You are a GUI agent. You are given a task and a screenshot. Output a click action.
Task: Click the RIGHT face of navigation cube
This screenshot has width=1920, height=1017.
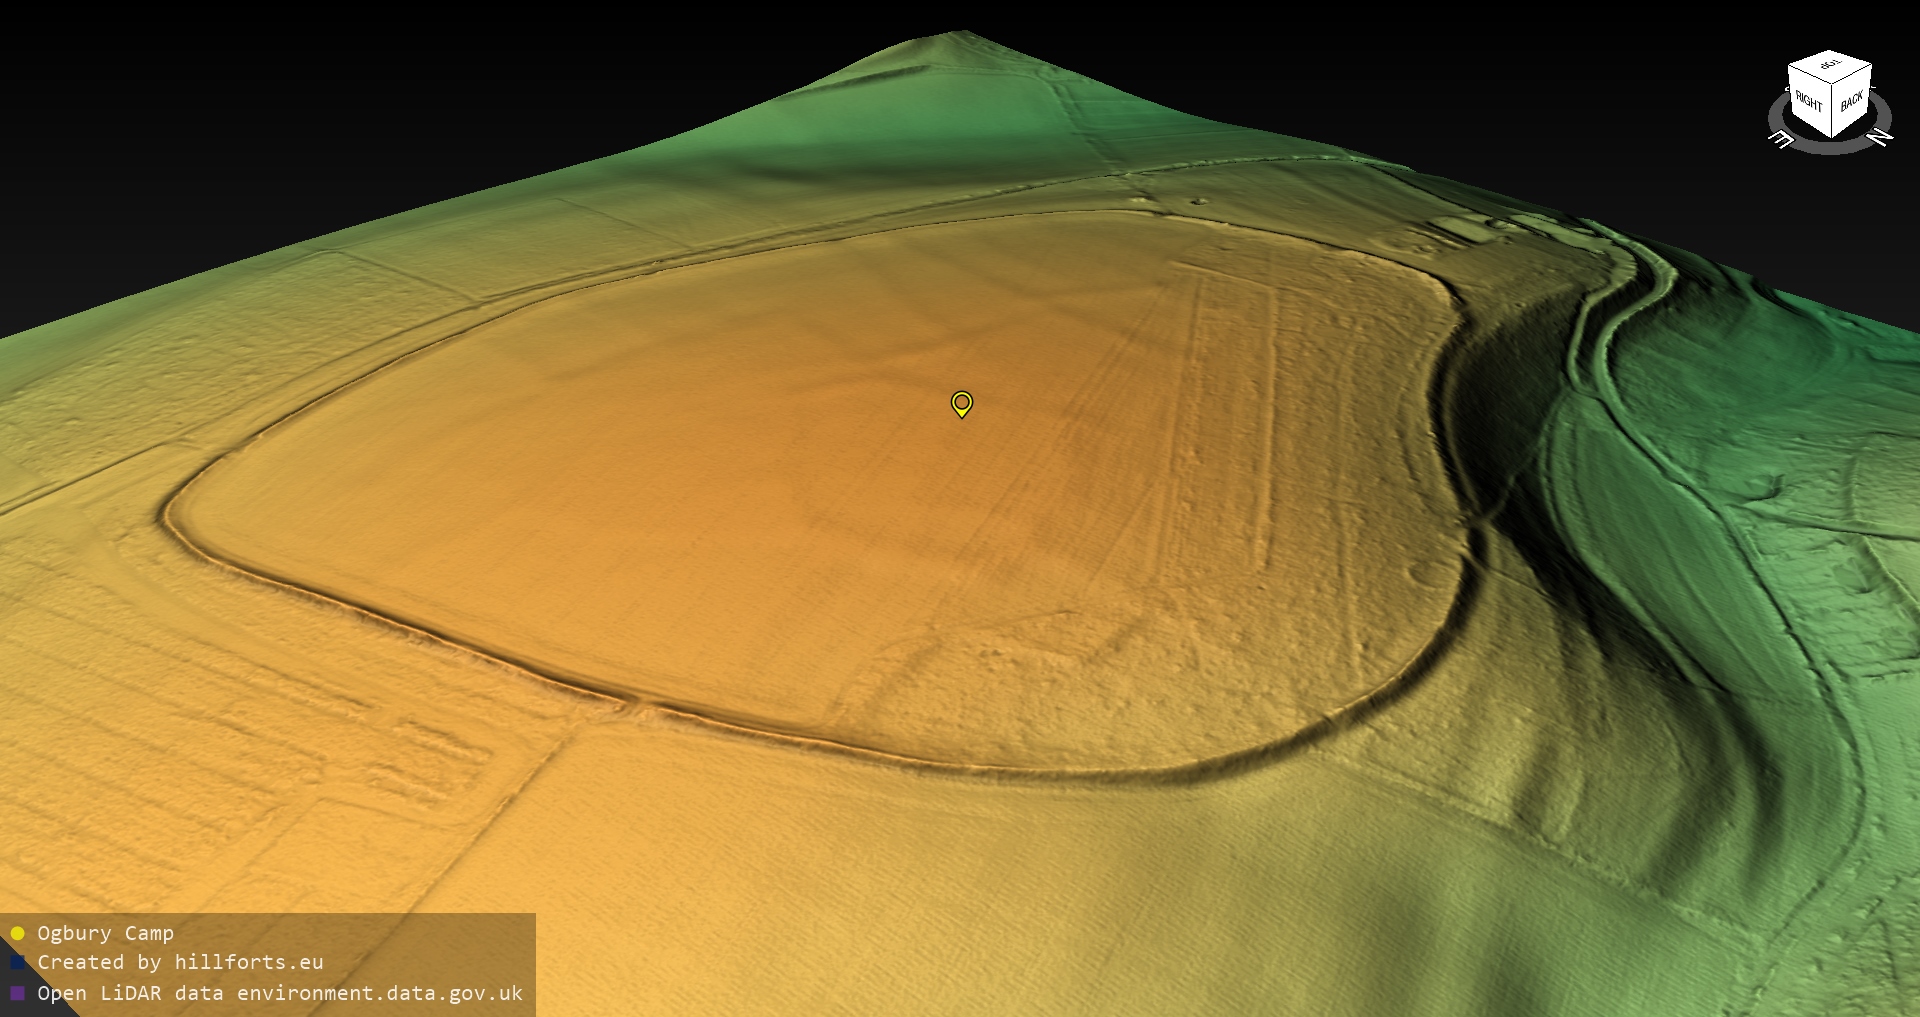point(1808,101)
